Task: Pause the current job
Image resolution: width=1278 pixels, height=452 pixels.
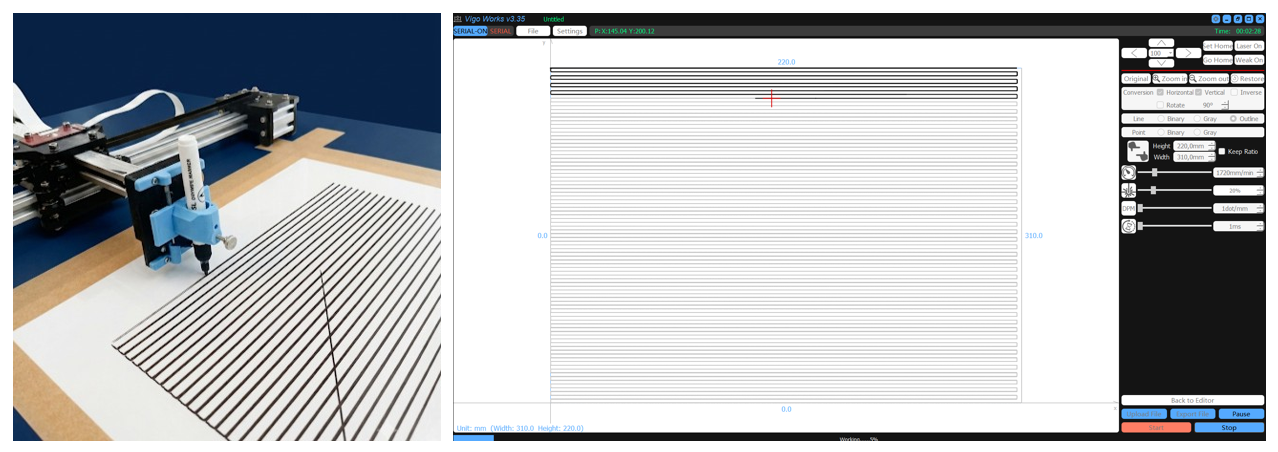Action: (x=1240, y=414)
